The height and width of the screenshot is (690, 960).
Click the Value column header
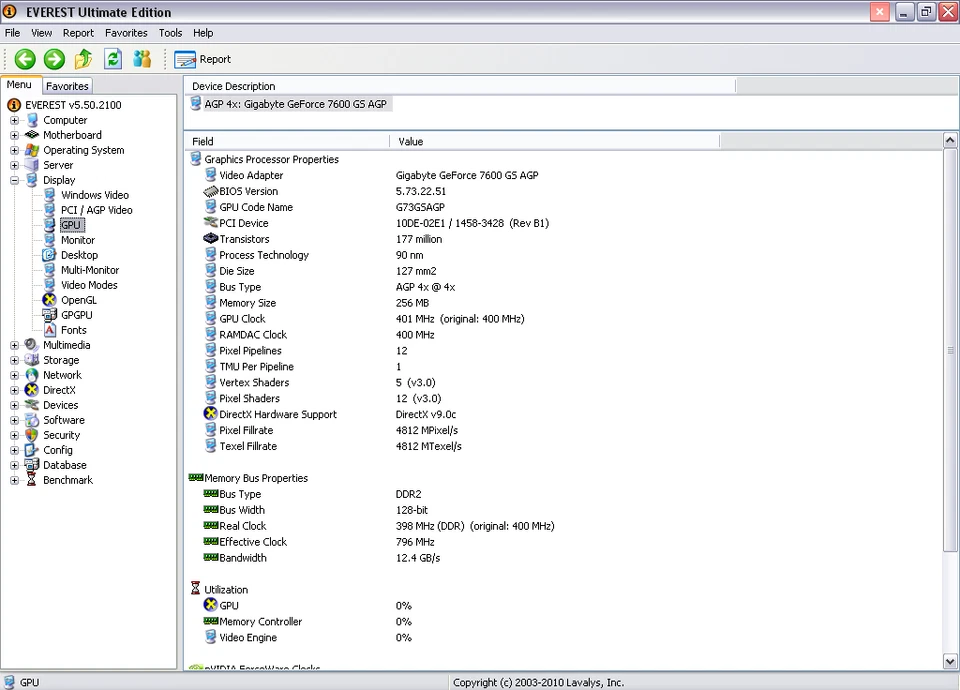[x=411, y=141]
